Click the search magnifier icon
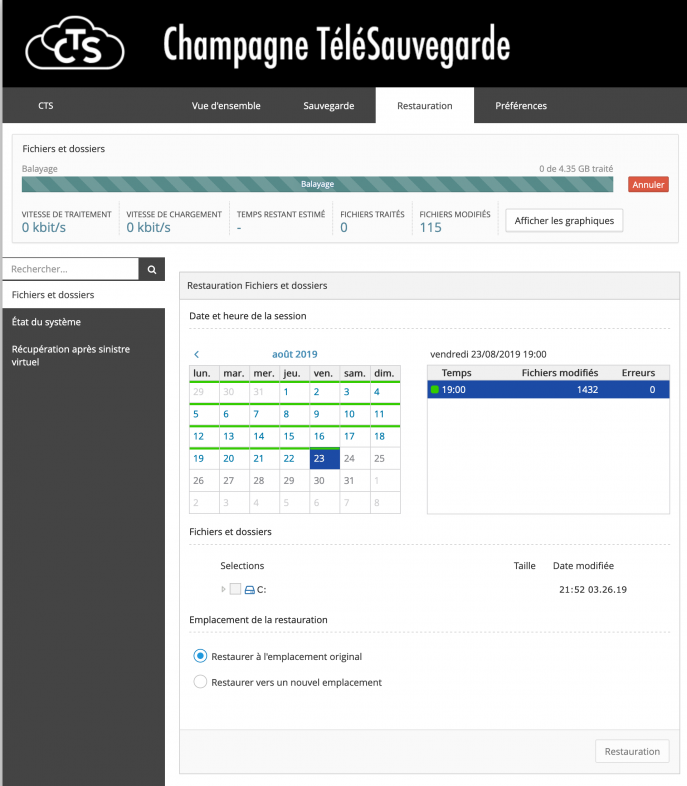The image size is (687, 786). coord(152,269)
